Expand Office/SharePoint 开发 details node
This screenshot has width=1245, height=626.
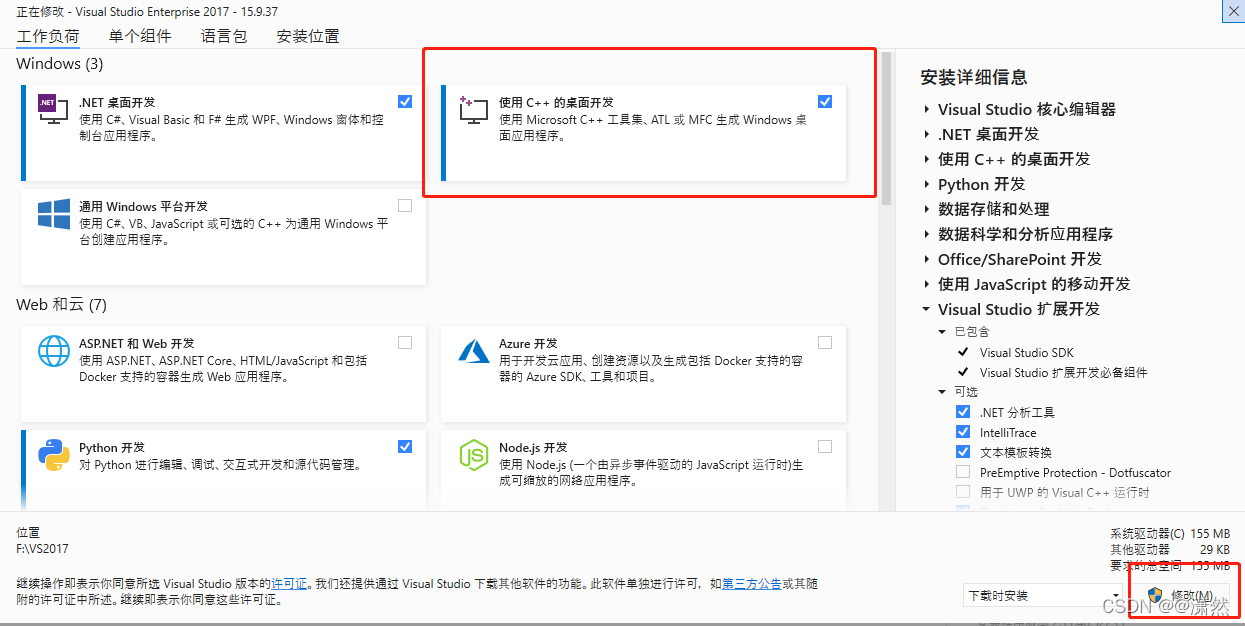(926, 259)
